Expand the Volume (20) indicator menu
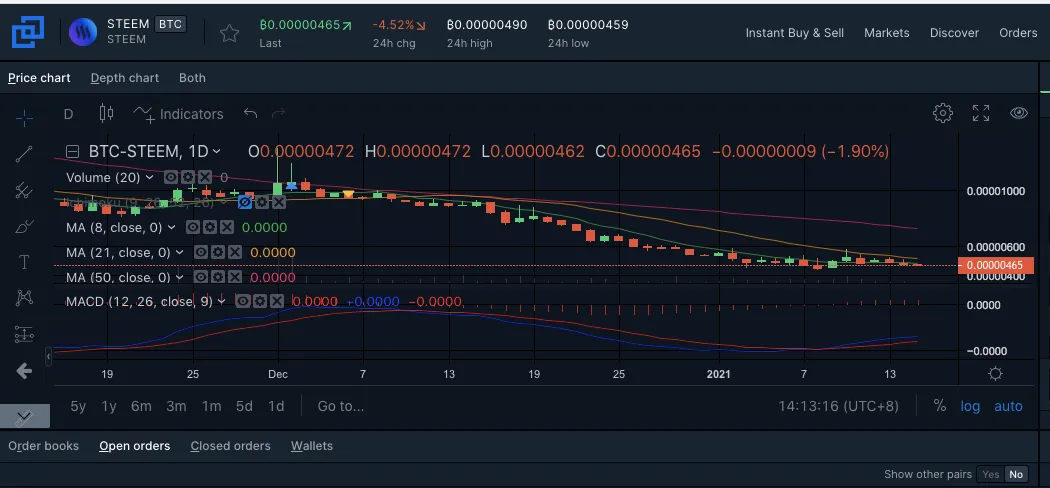1050x488 pixels. 149,177
